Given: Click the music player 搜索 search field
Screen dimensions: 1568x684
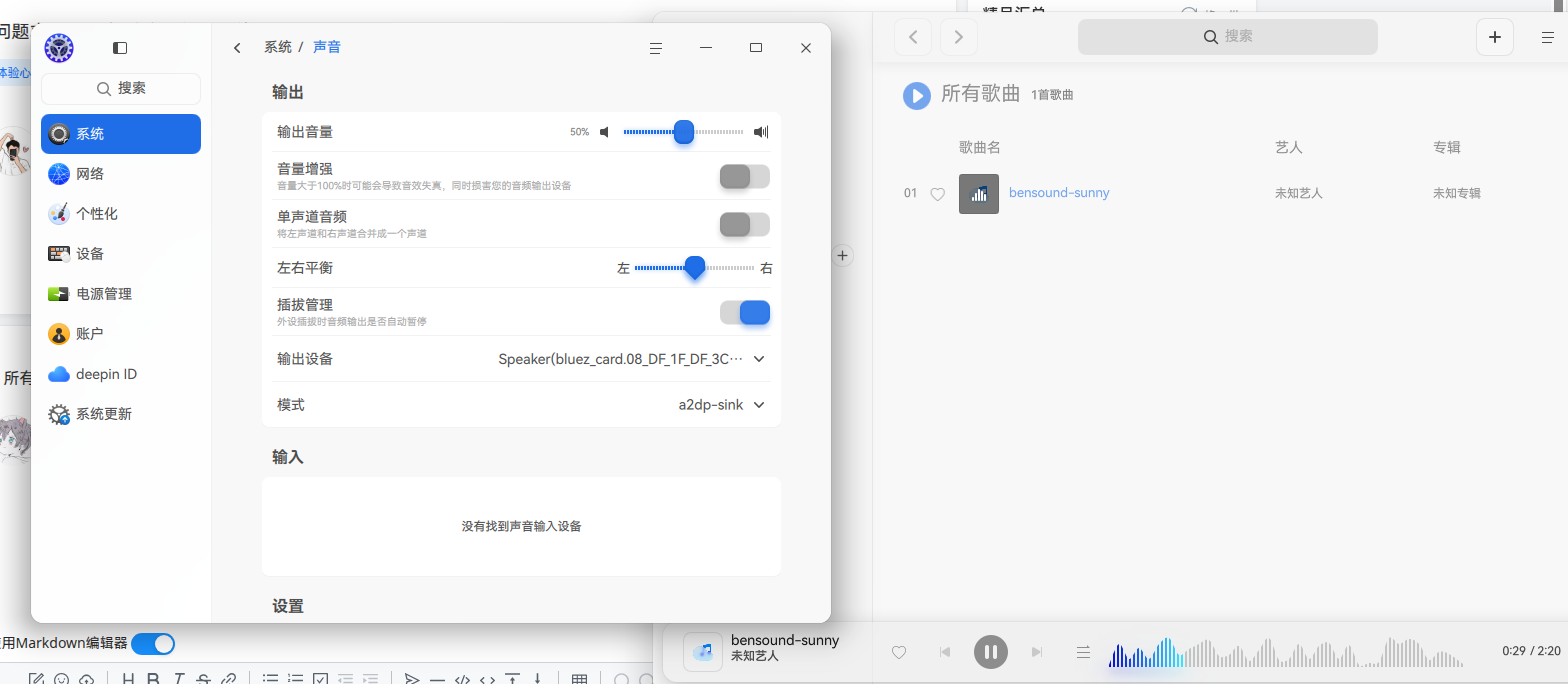Looking at the screenshot, I should click(1227, 37).
